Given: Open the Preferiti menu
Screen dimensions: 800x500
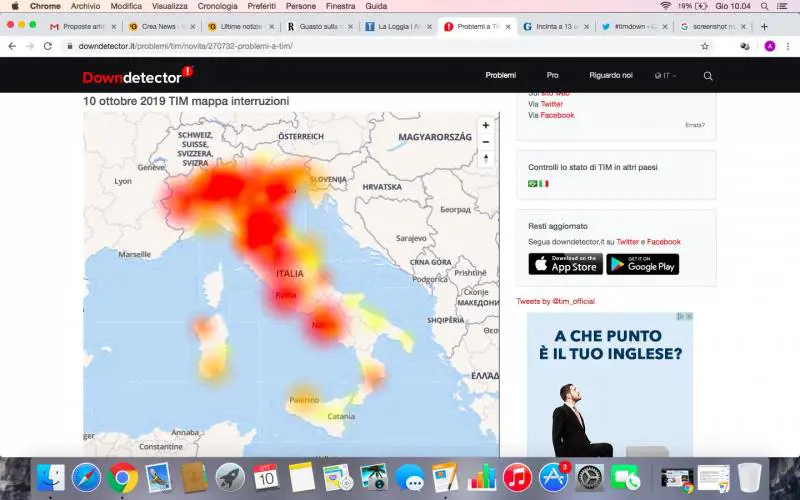Looking at the screenshot, I should click(x=262, y=6).
